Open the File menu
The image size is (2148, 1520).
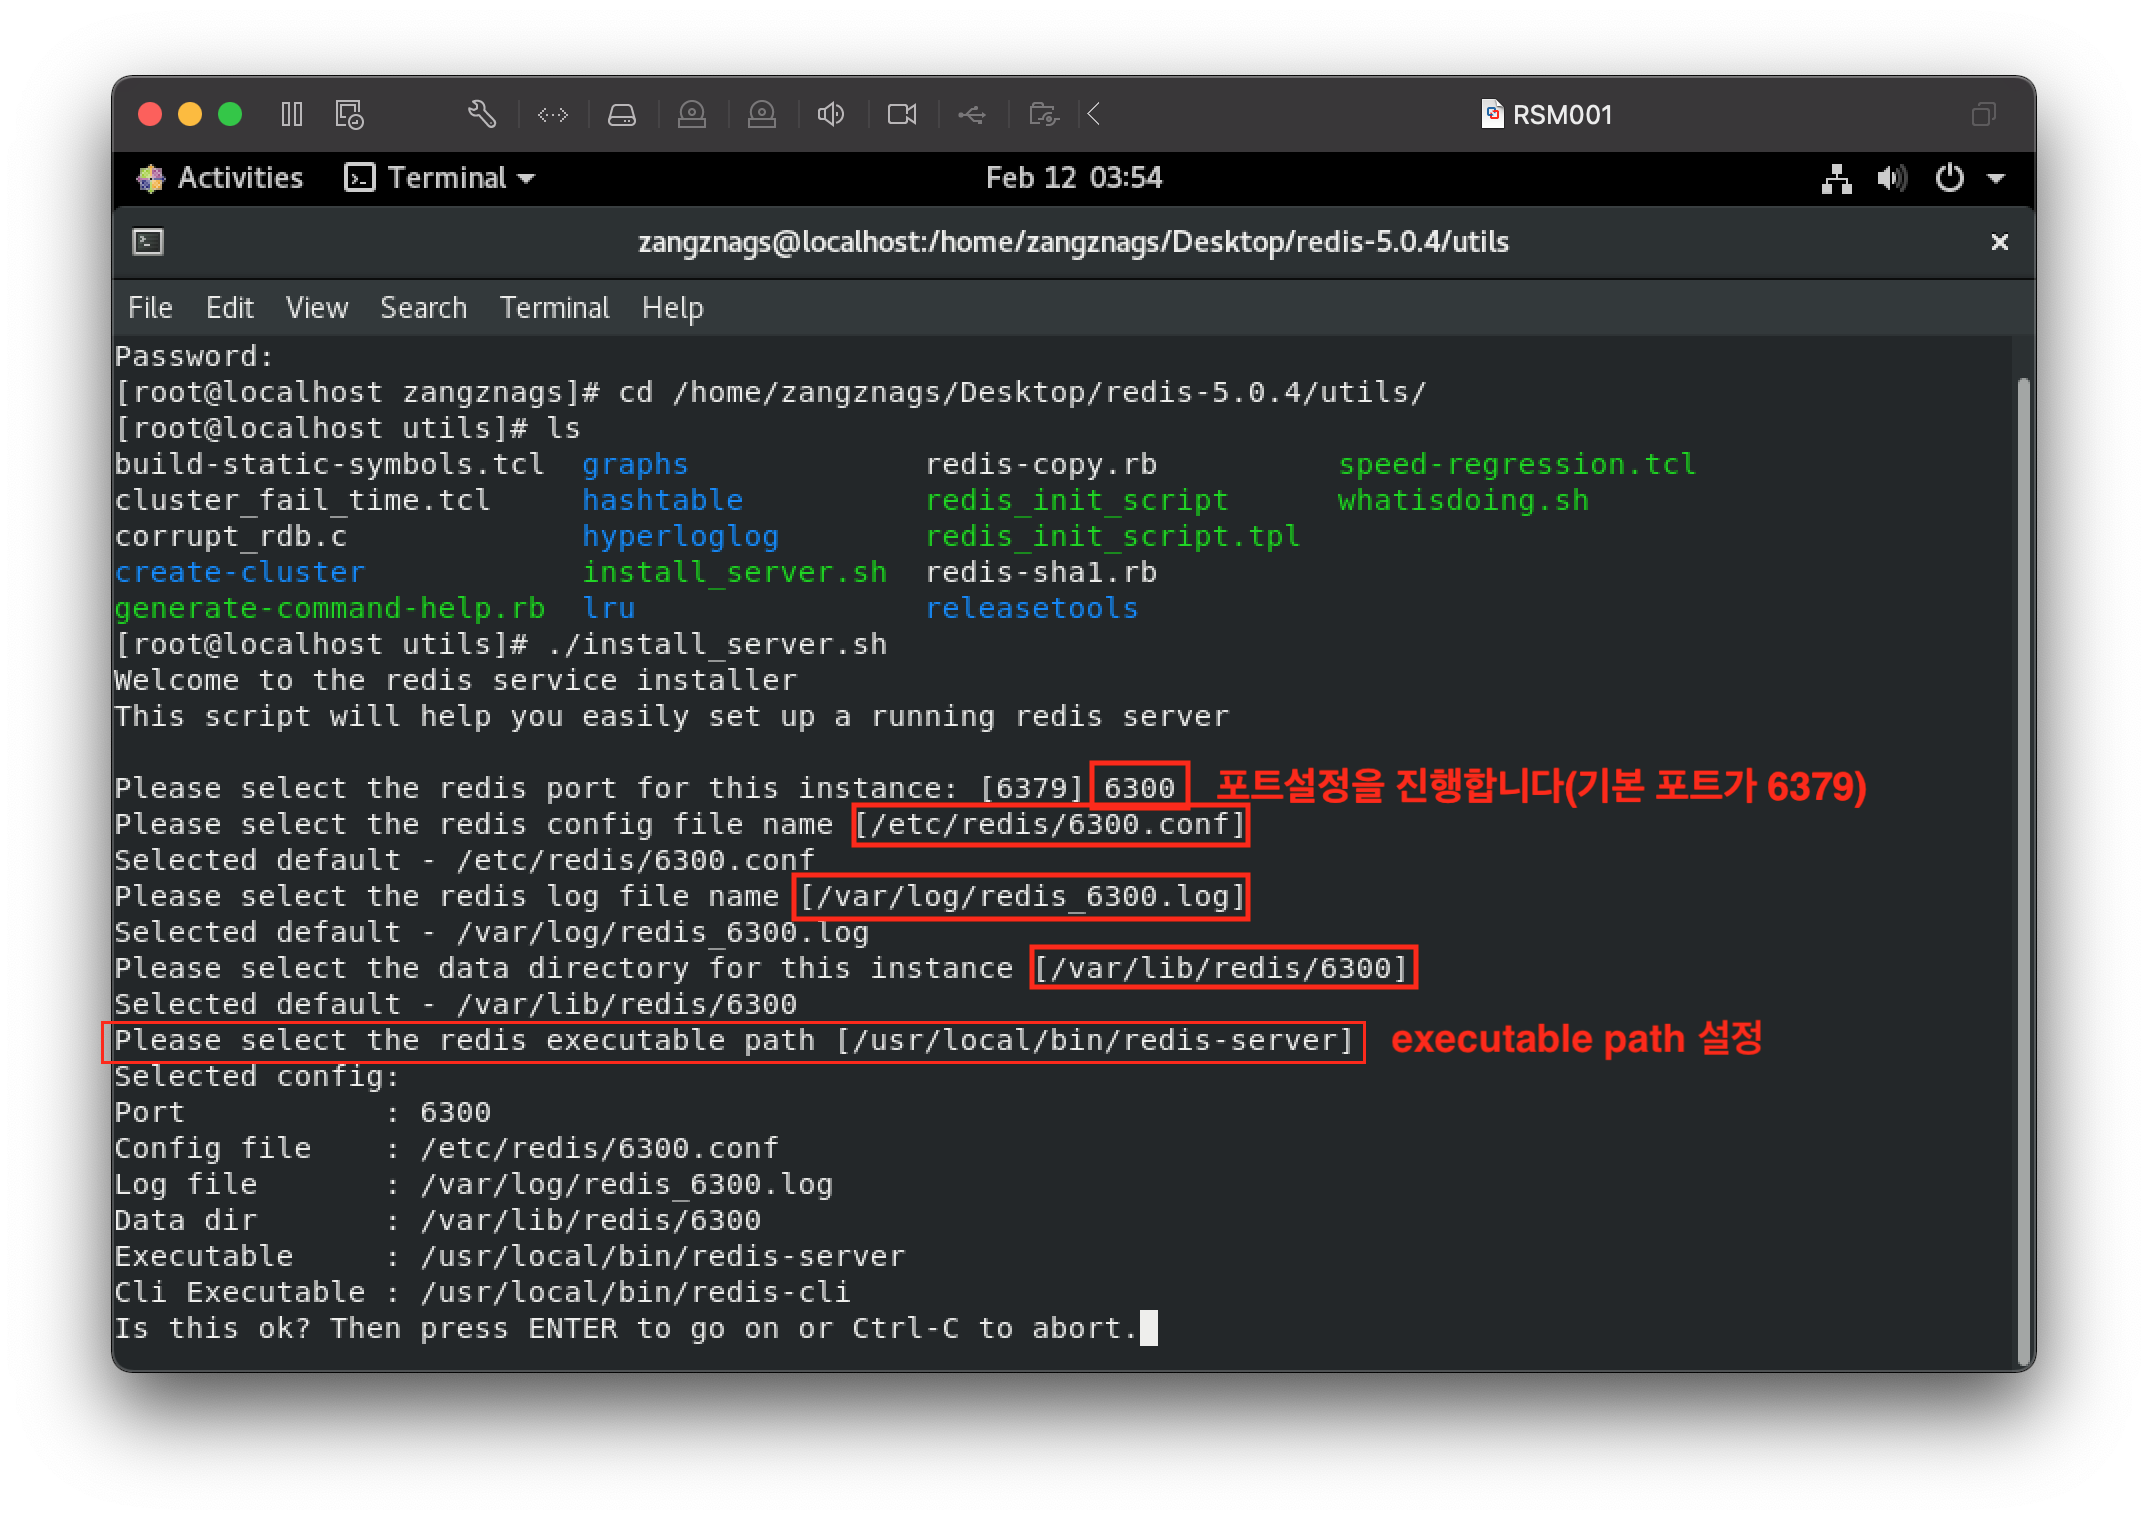(150, 308)
